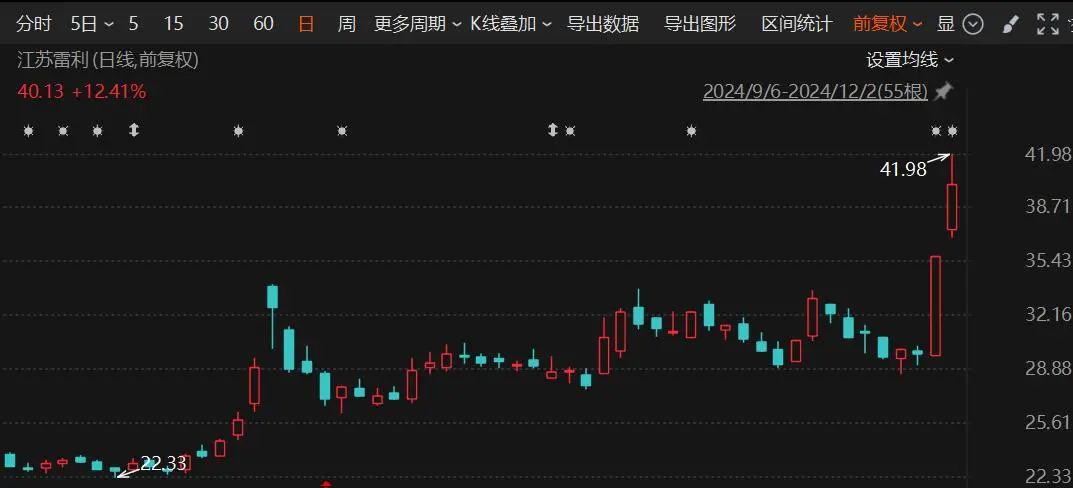
Task: Click the 41.98 high price annotation
Action: 903,169
